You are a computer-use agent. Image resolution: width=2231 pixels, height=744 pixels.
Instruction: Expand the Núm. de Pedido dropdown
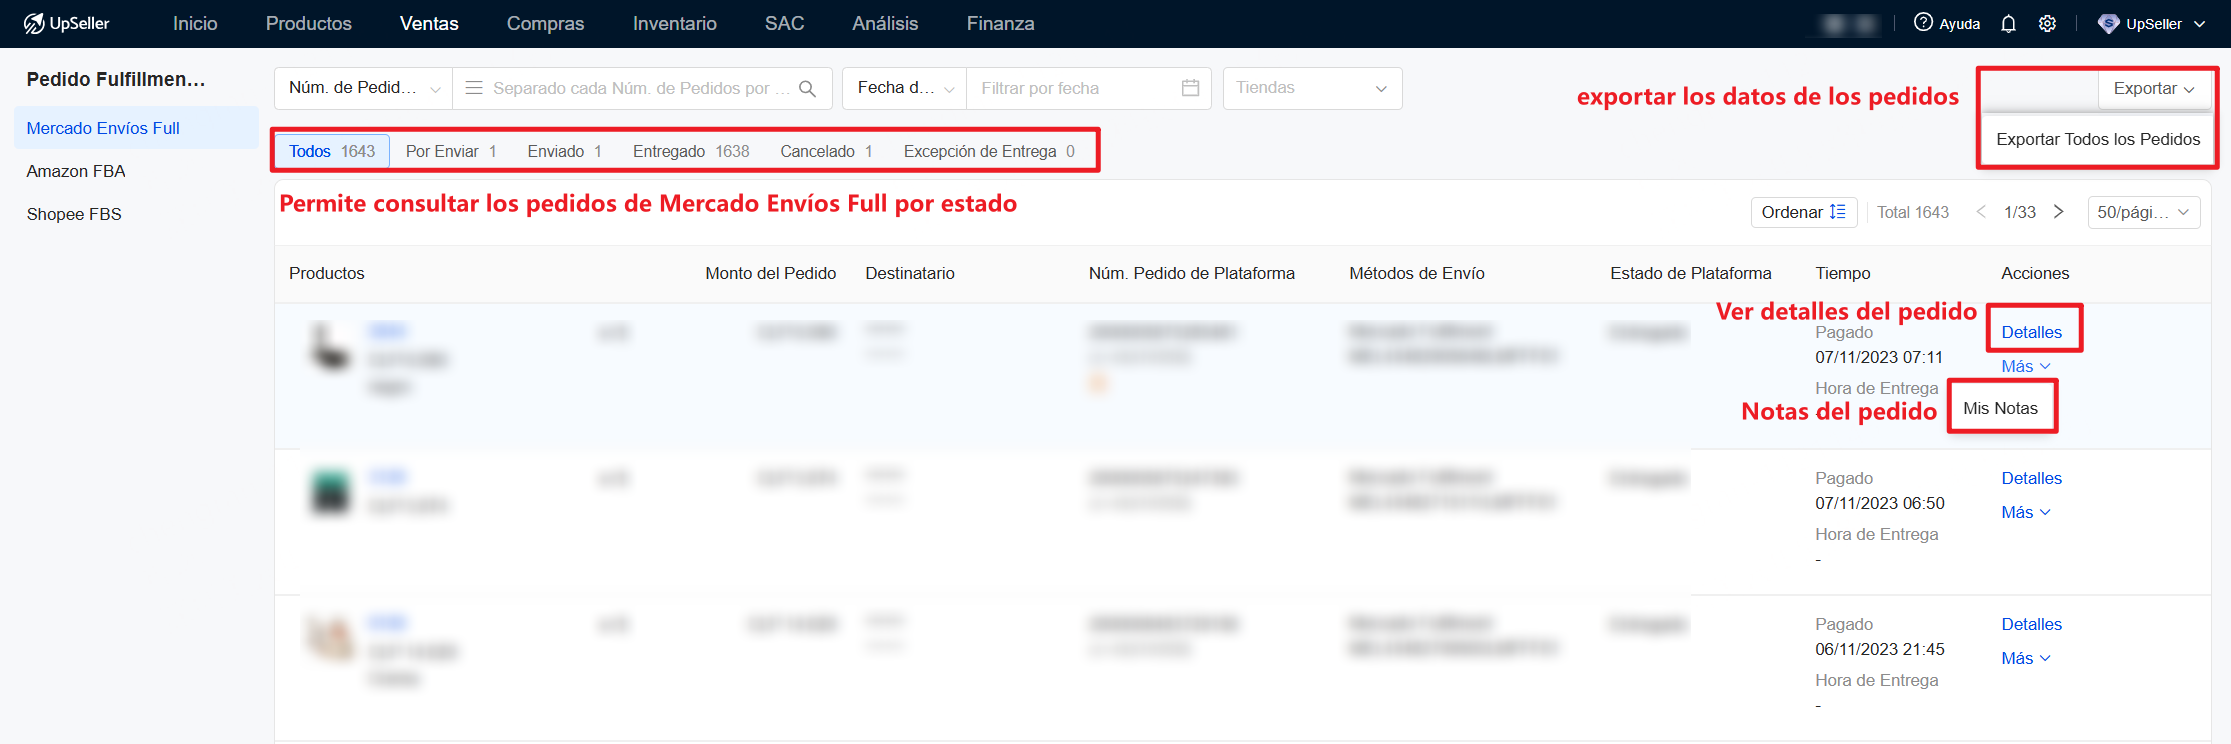[363, 88]
